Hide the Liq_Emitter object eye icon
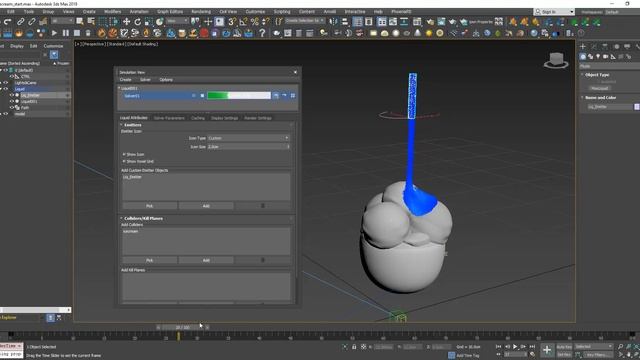Screen dimensions: 640x360 (12, 95)
